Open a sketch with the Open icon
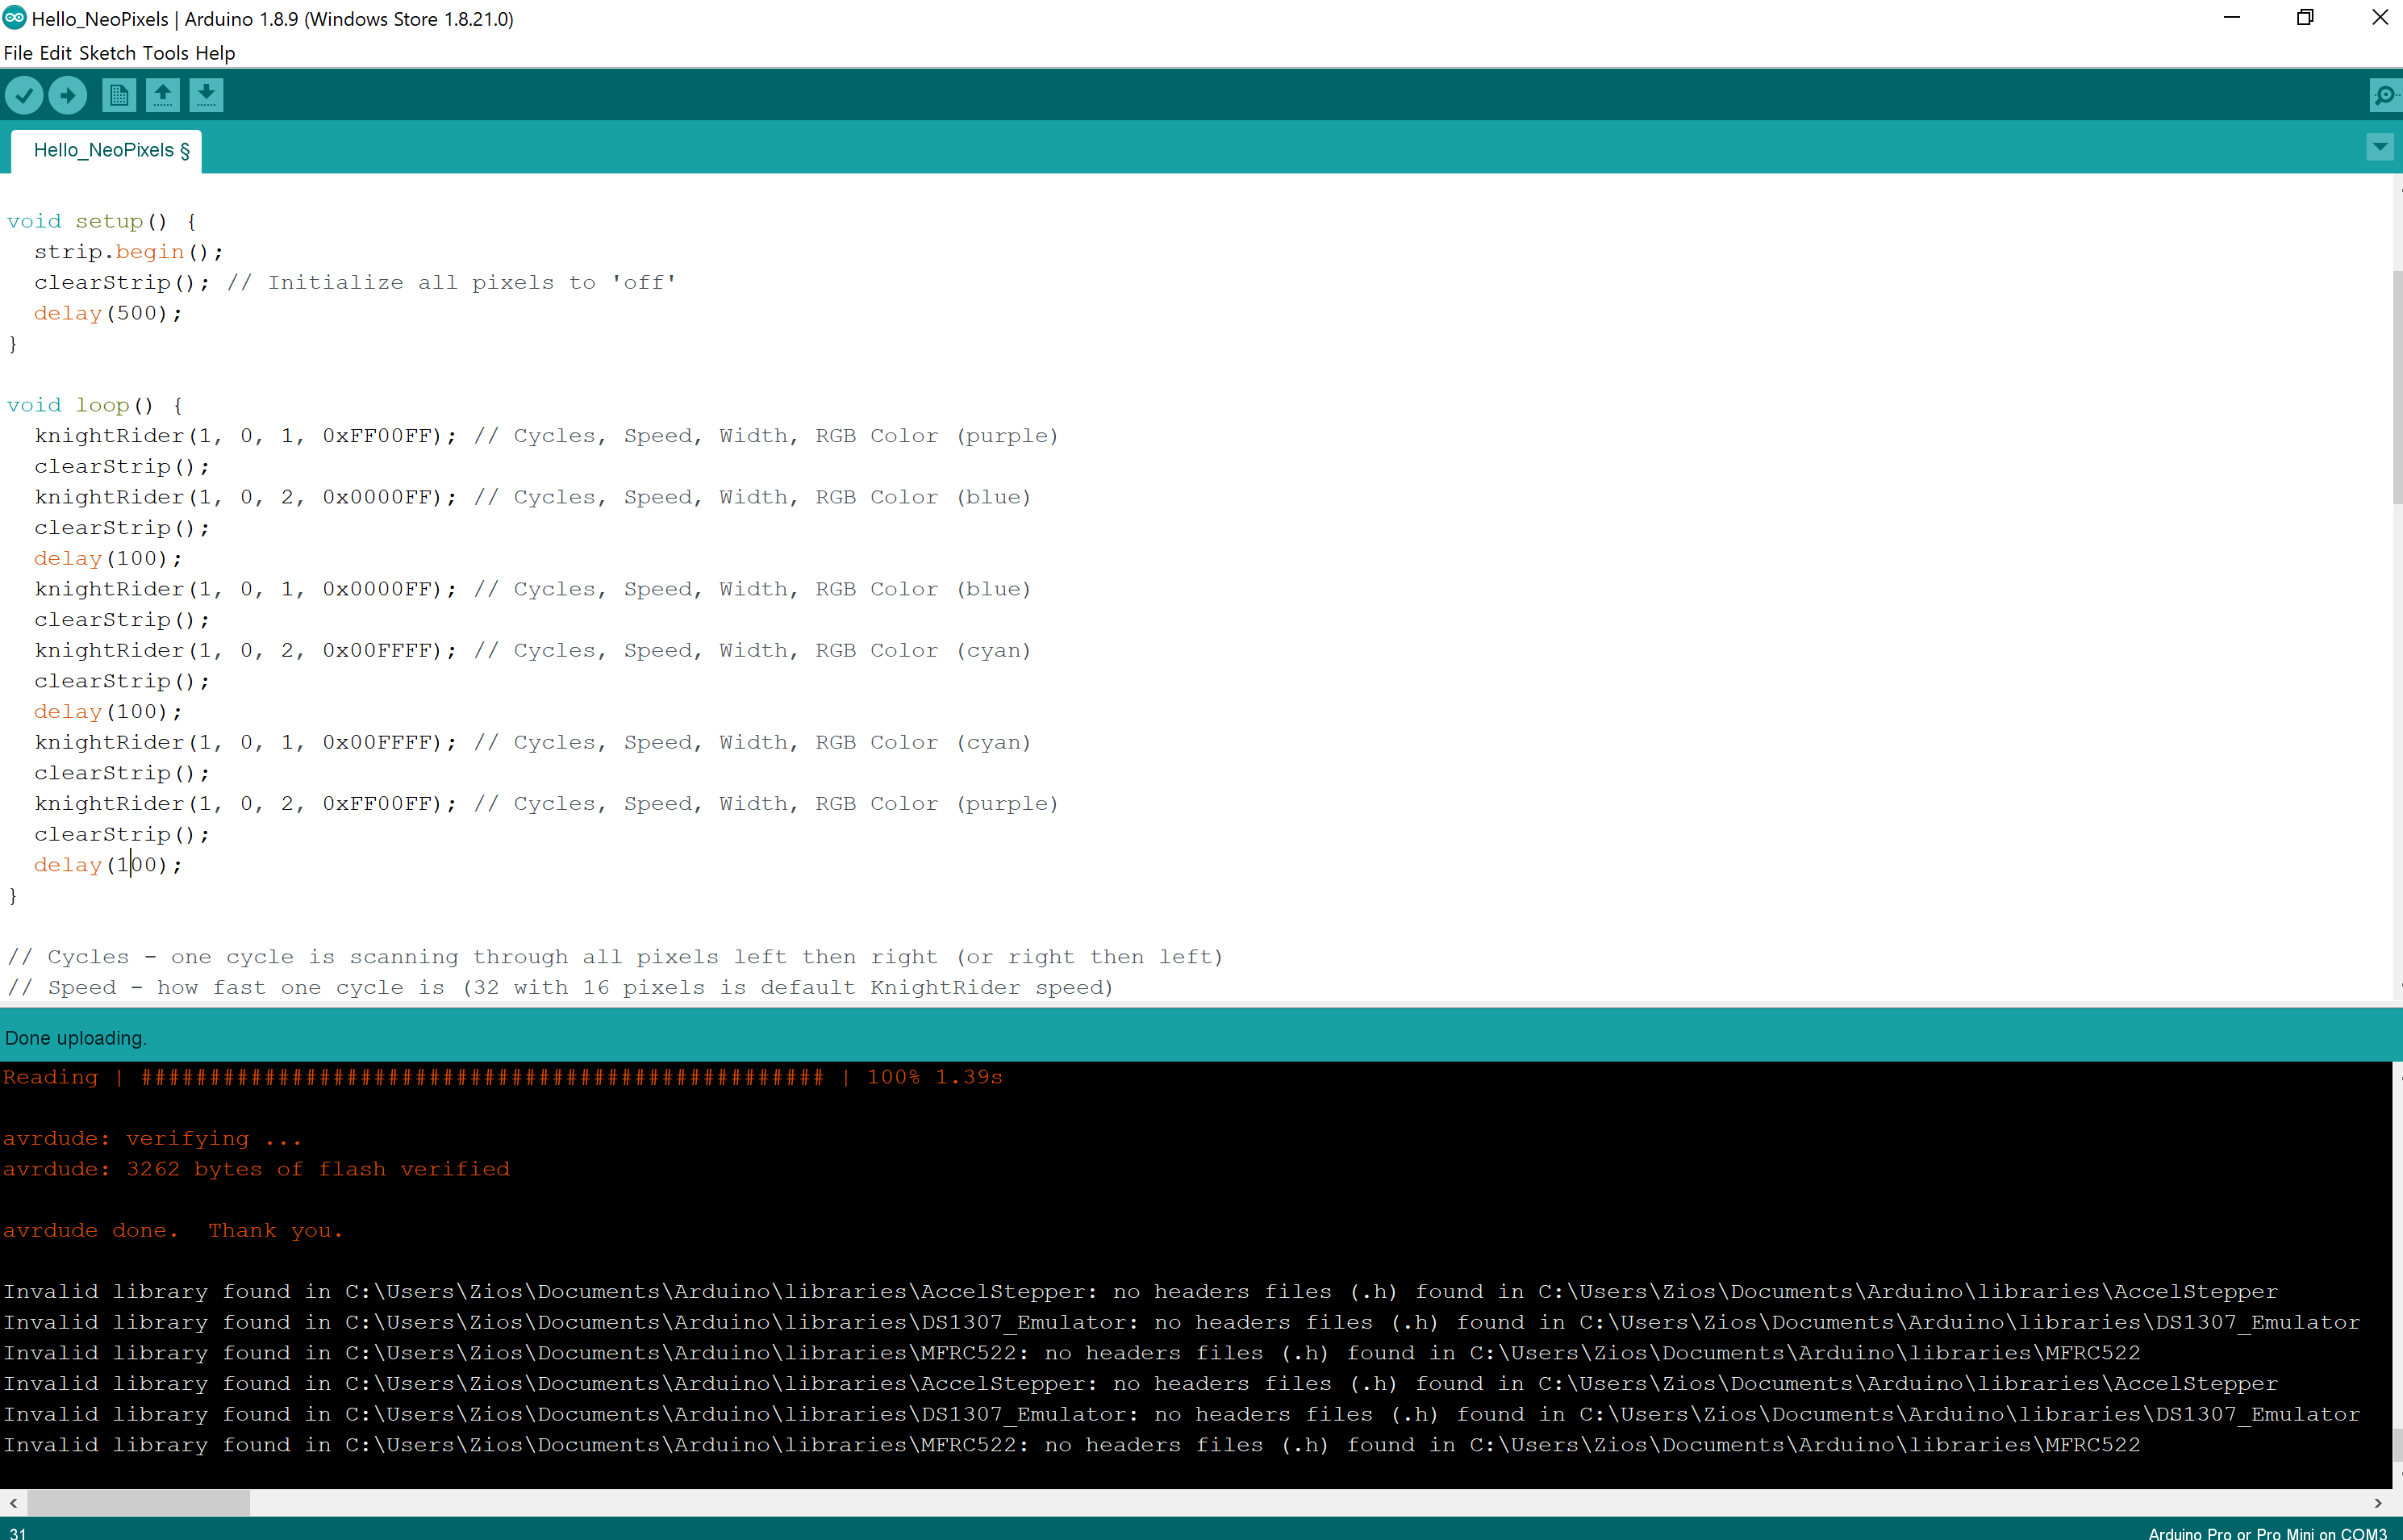The image size is (2403, 1540). [162, 96]
